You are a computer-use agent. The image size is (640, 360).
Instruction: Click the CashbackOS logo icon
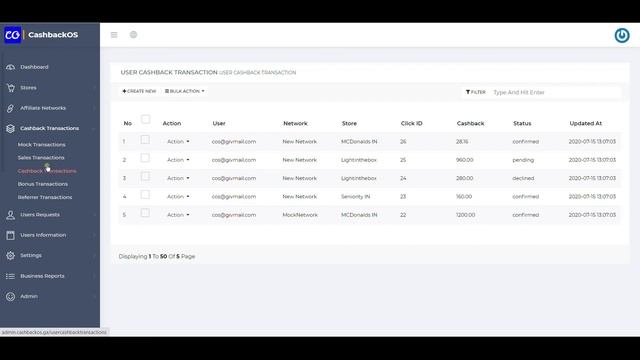tap(13, 35)
